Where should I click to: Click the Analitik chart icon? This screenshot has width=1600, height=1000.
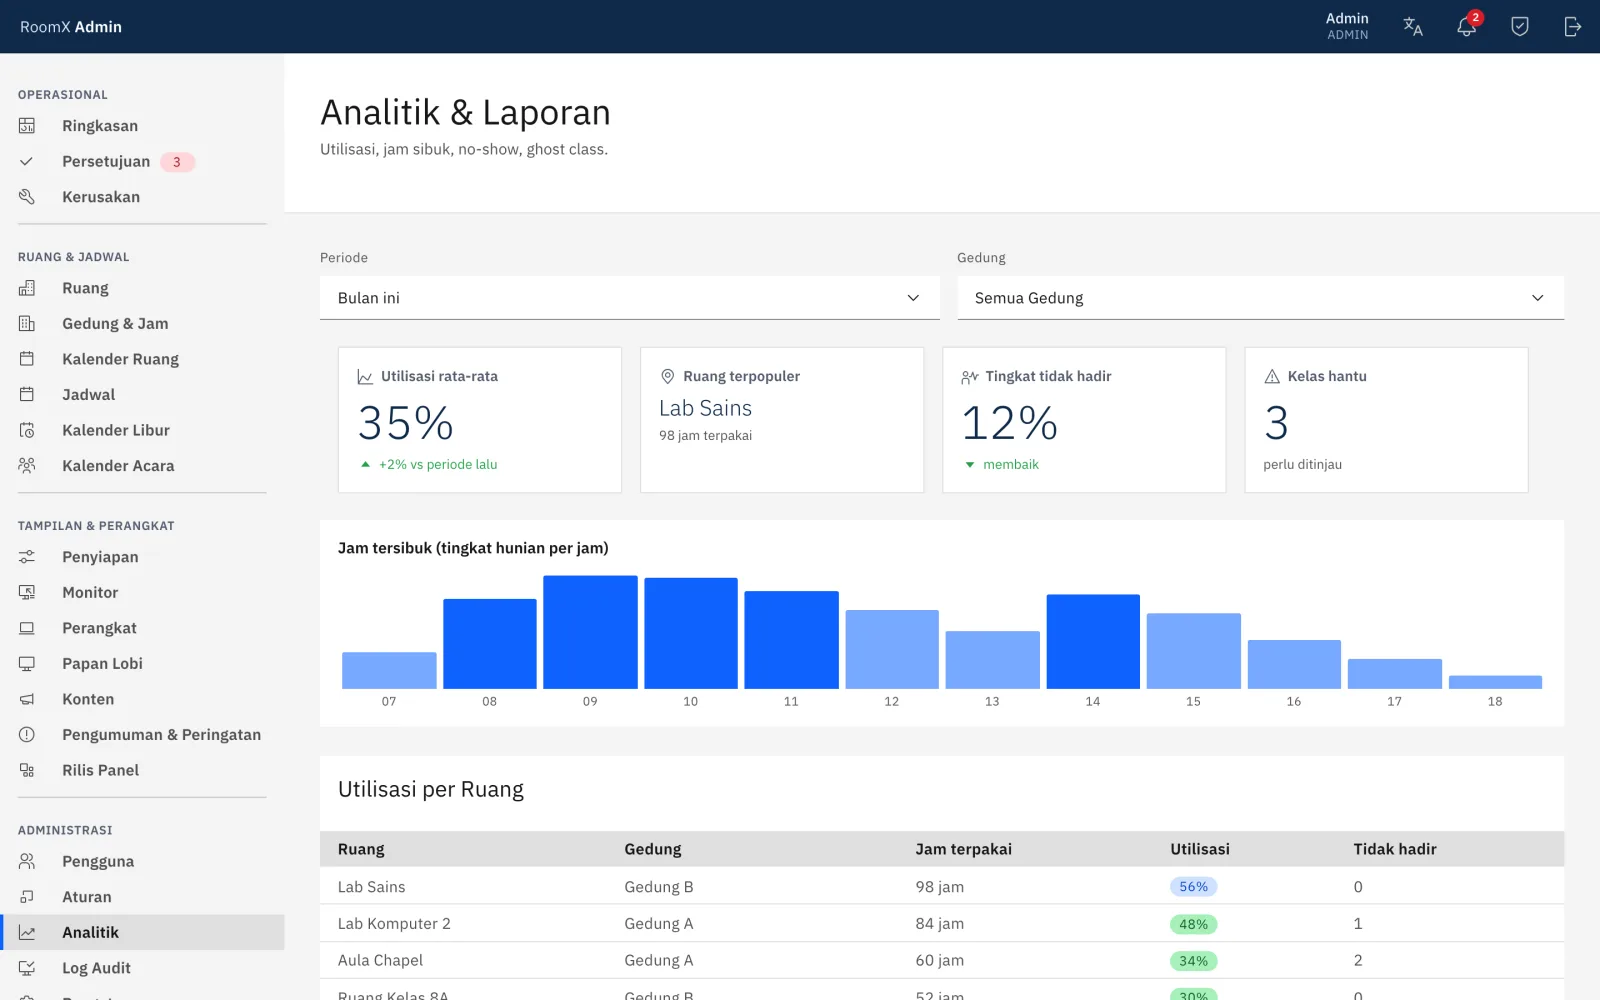pos(27,932)
